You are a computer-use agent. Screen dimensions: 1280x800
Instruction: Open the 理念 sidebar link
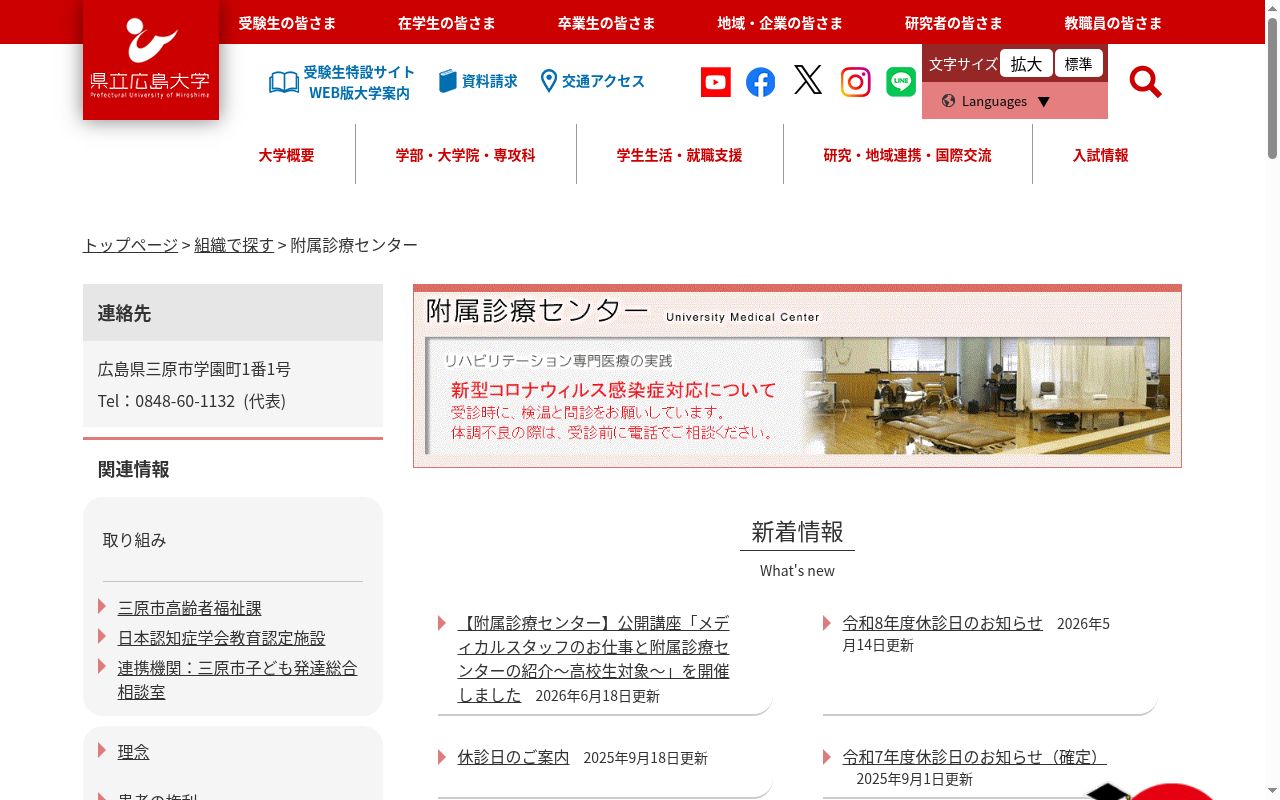pos(134,752)
